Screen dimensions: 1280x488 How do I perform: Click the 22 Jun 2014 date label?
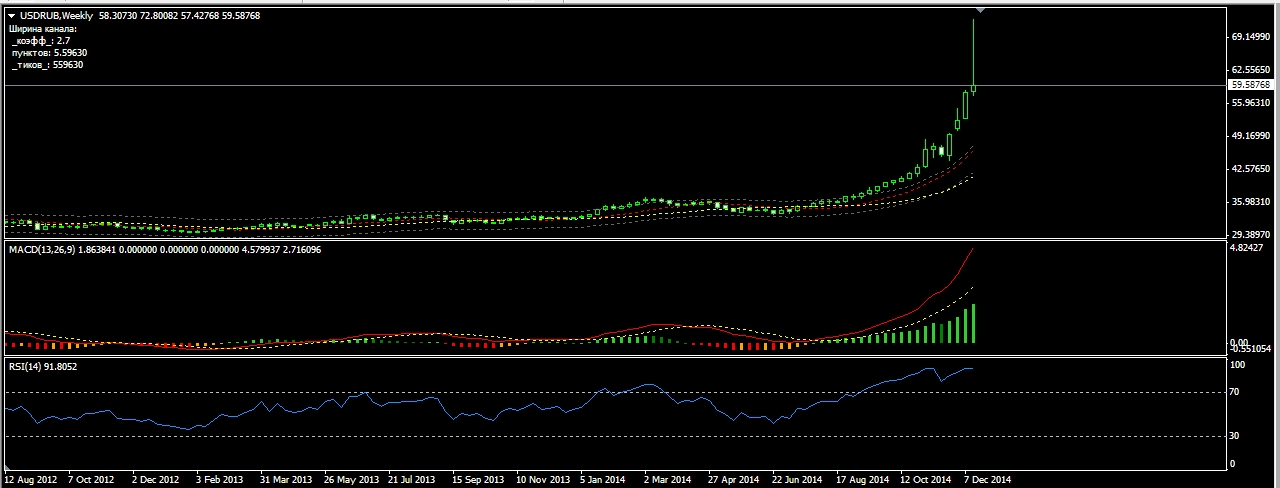797,480
